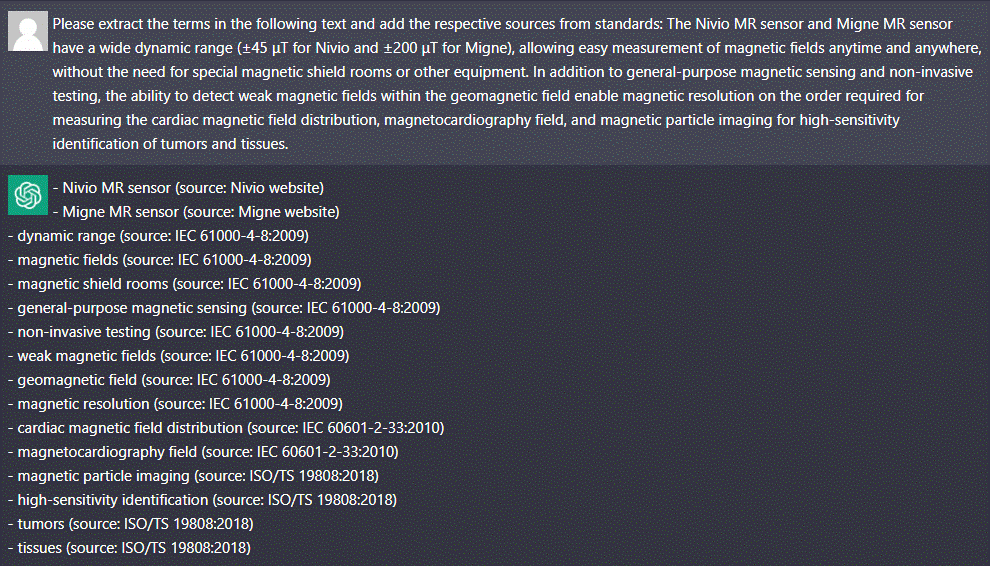
Task: Select the magnetocardiography field entry
Action: (202, 452)
